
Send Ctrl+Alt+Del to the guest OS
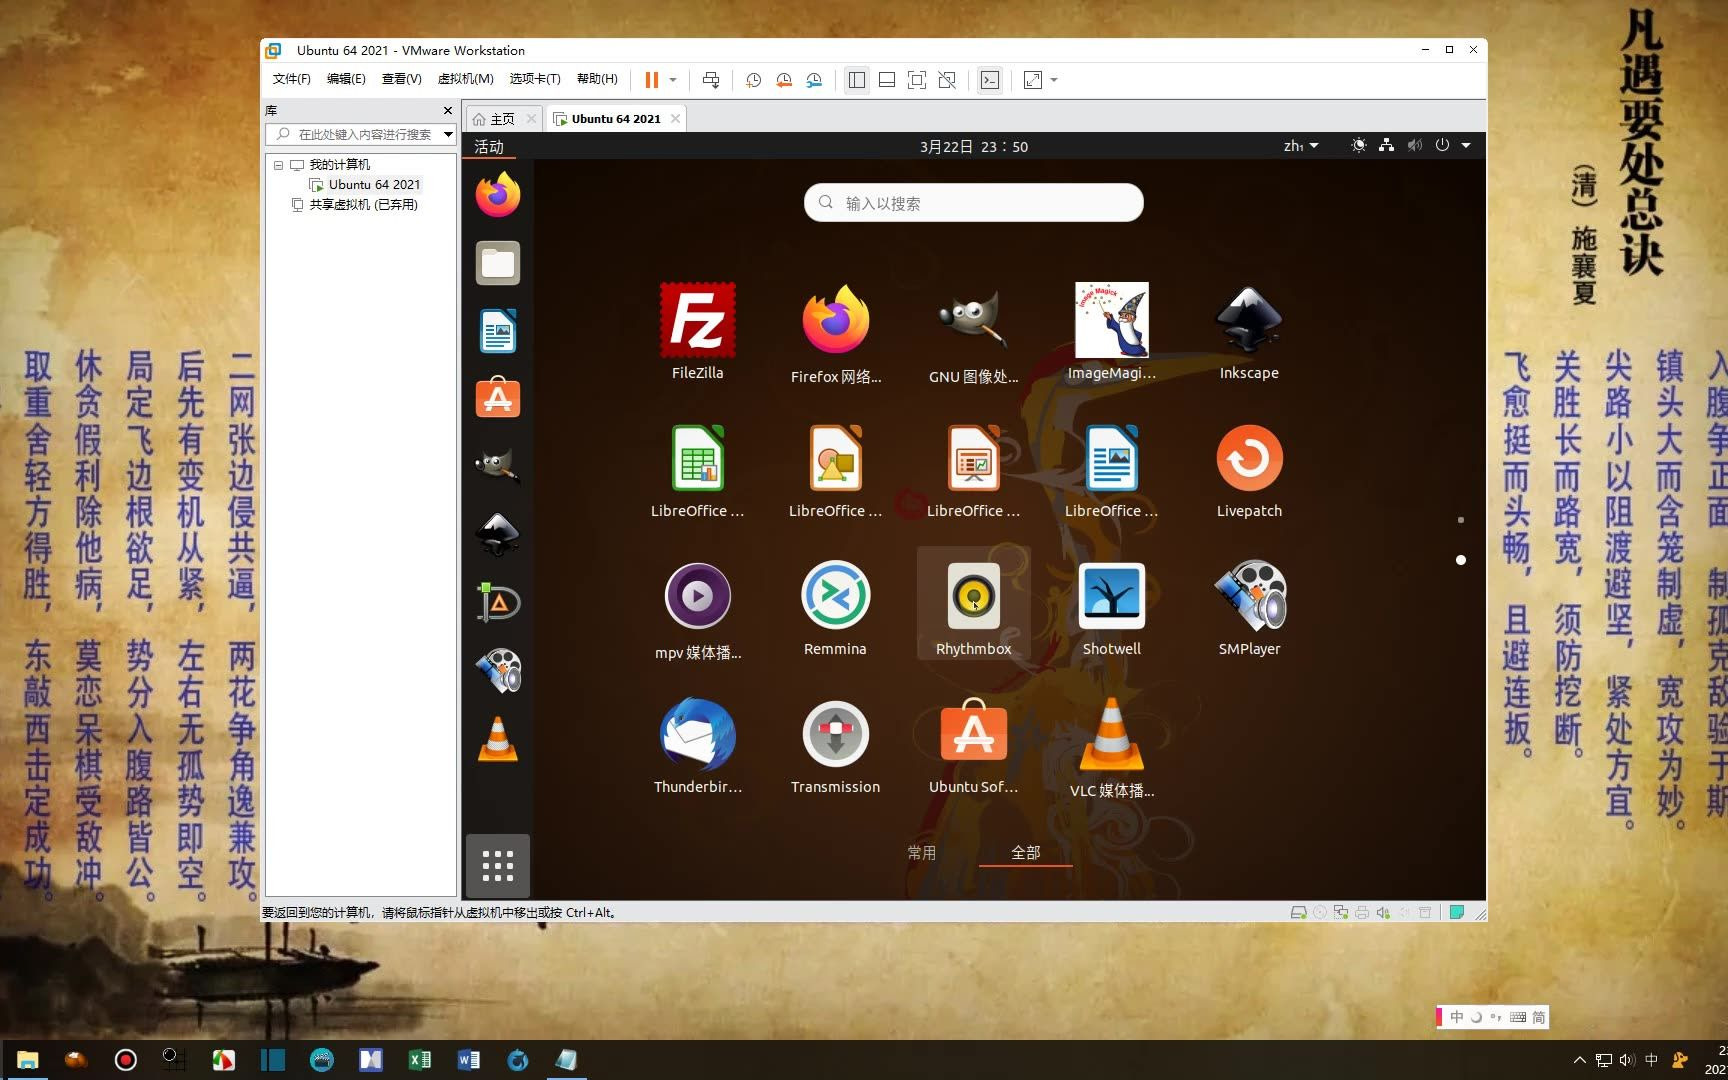tap(710, 80)
